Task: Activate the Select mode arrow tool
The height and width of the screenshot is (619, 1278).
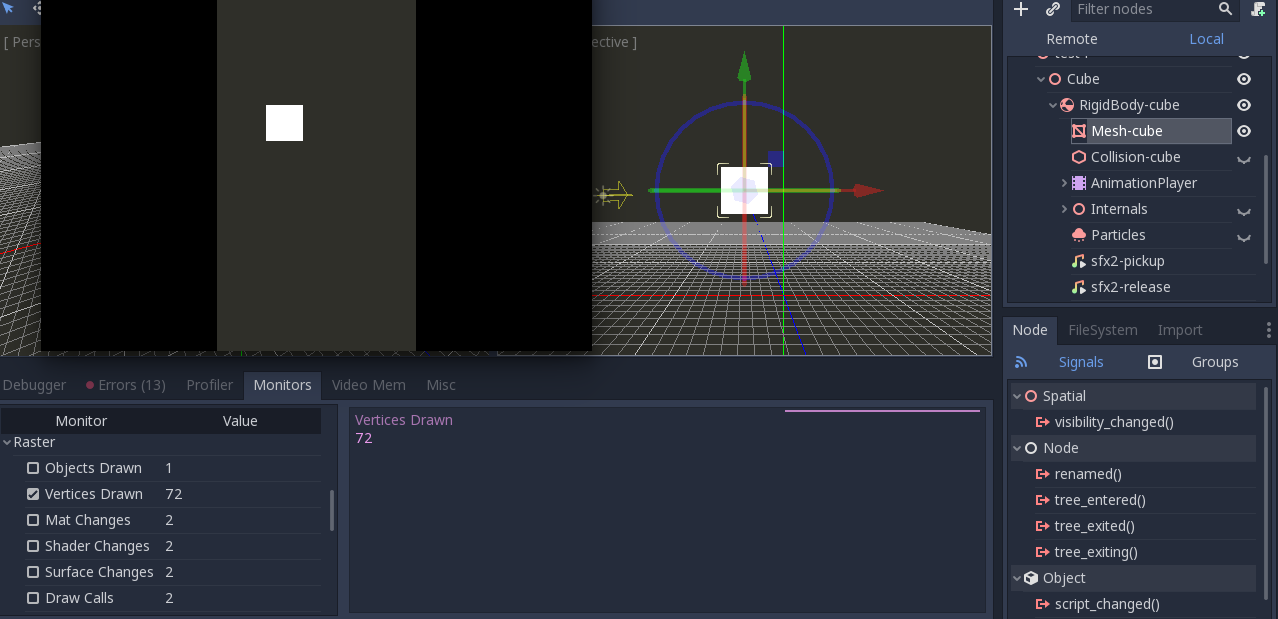Action: coord(7,7)
